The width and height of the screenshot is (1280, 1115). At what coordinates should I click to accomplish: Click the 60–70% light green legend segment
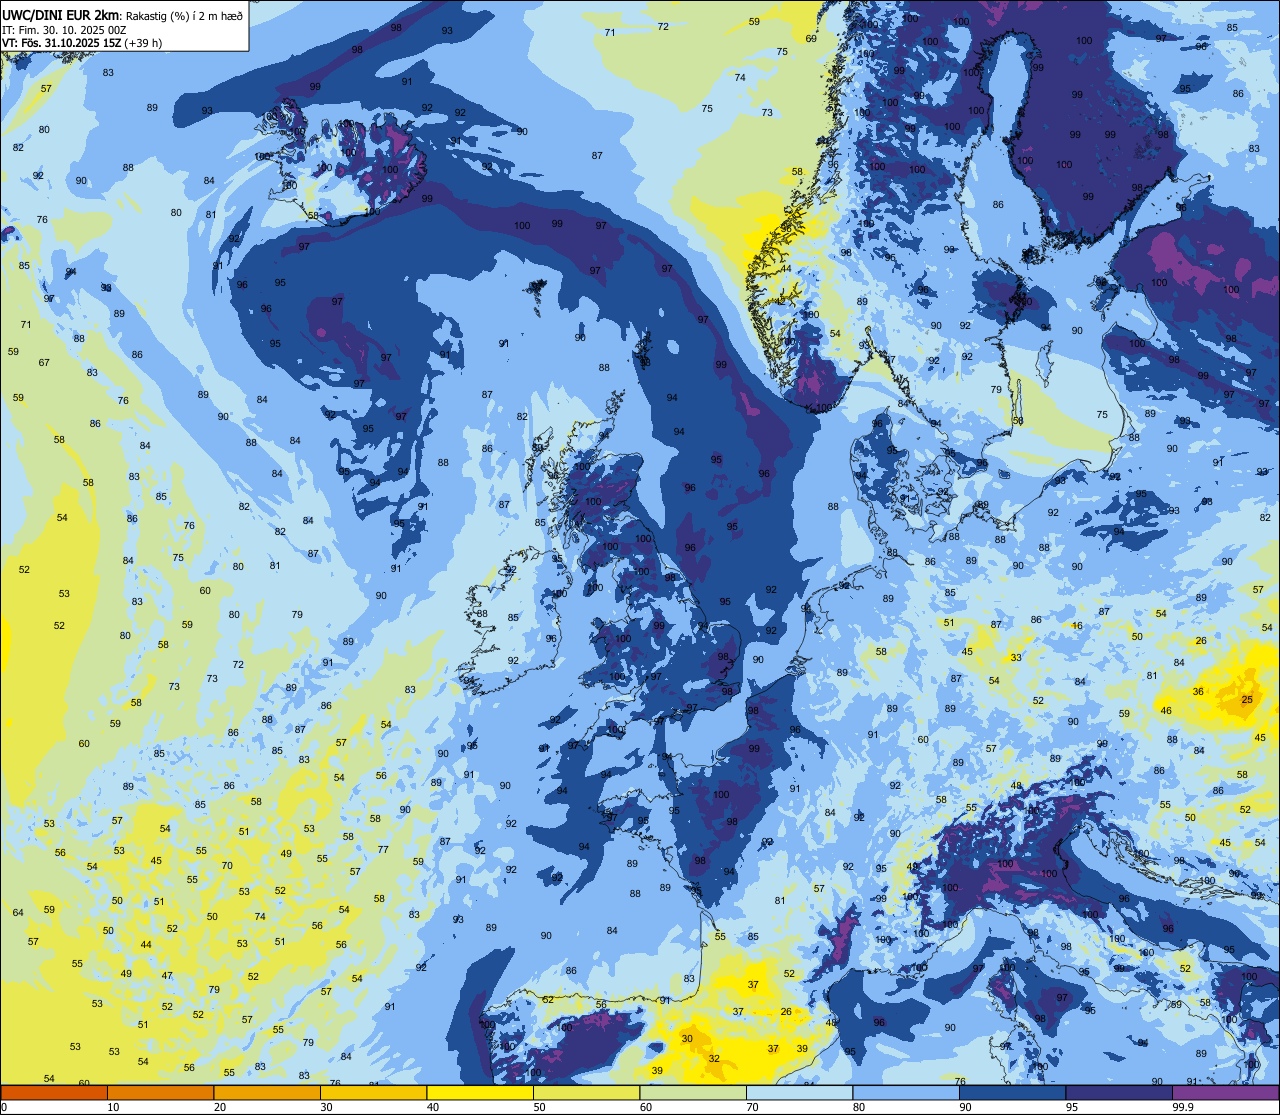pos(693,1092)
